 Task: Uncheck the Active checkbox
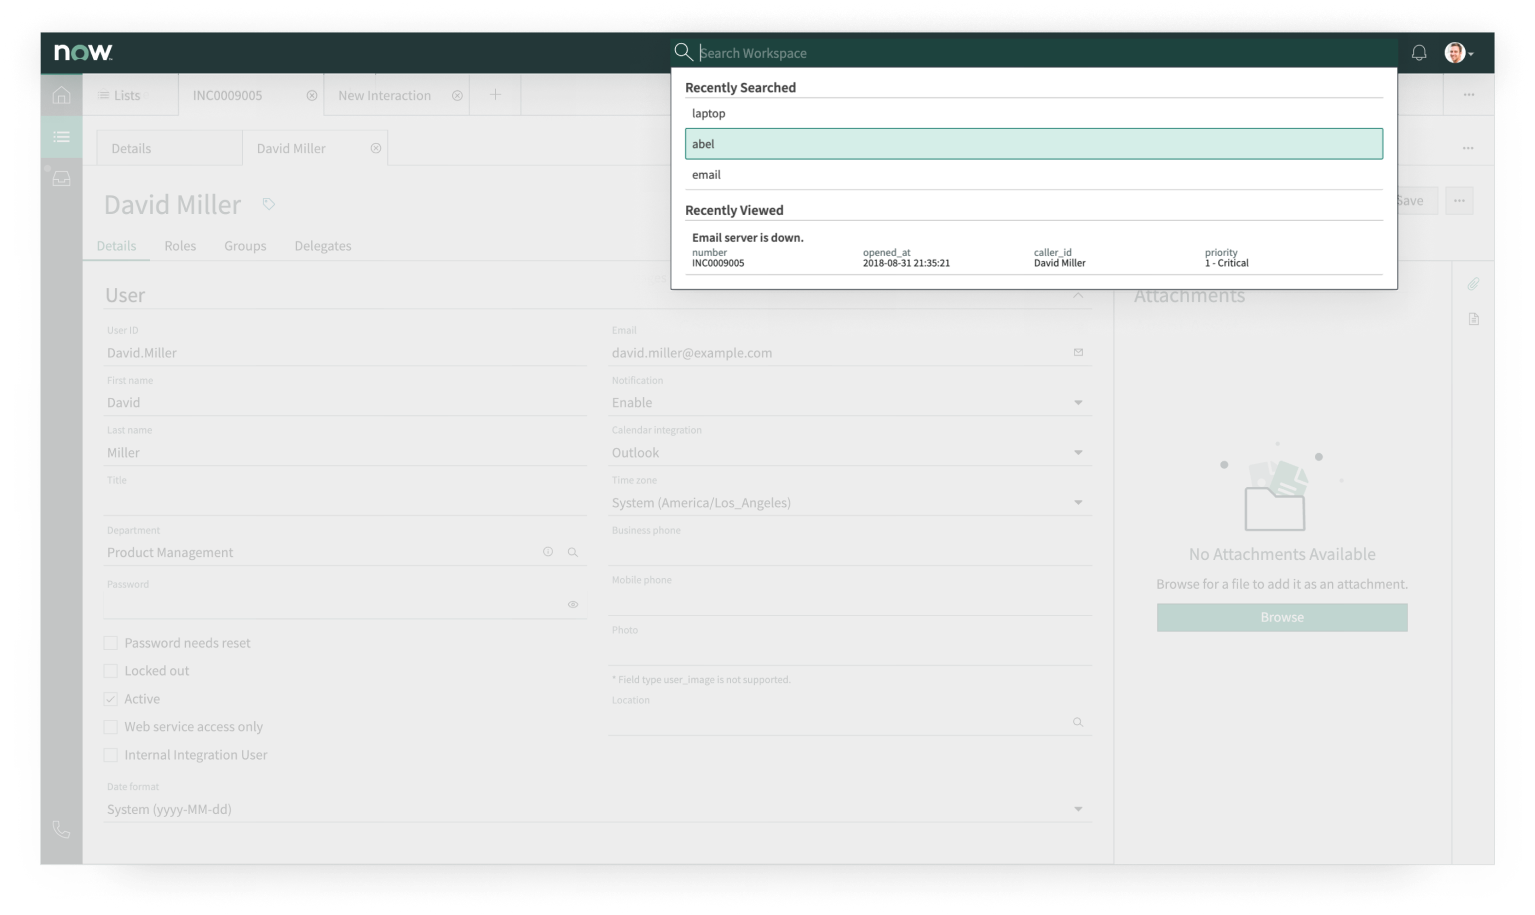click(111, 699)
